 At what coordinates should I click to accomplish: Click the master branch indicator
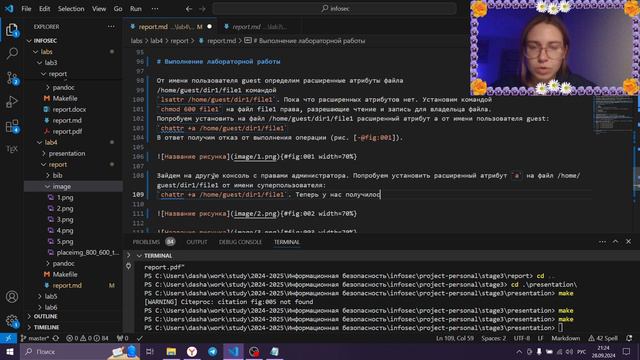click(35, 338)
